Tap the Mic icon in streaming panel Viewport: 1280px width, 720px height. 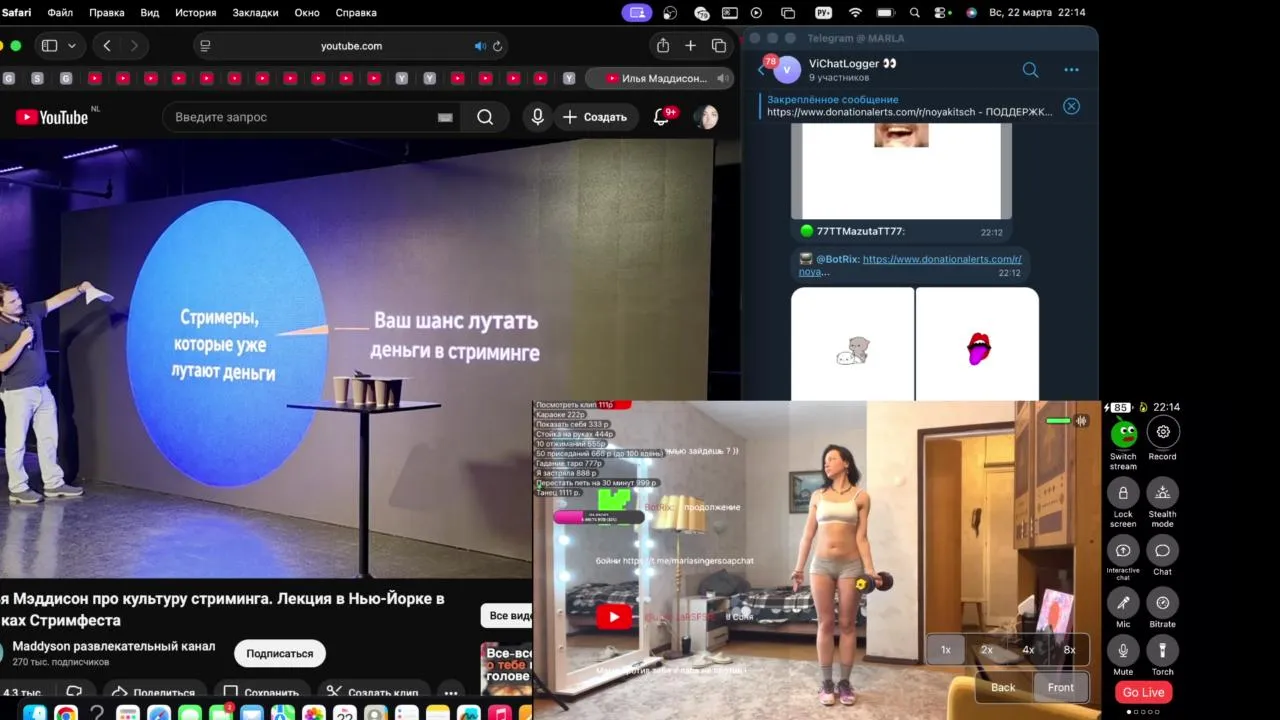1123,602
